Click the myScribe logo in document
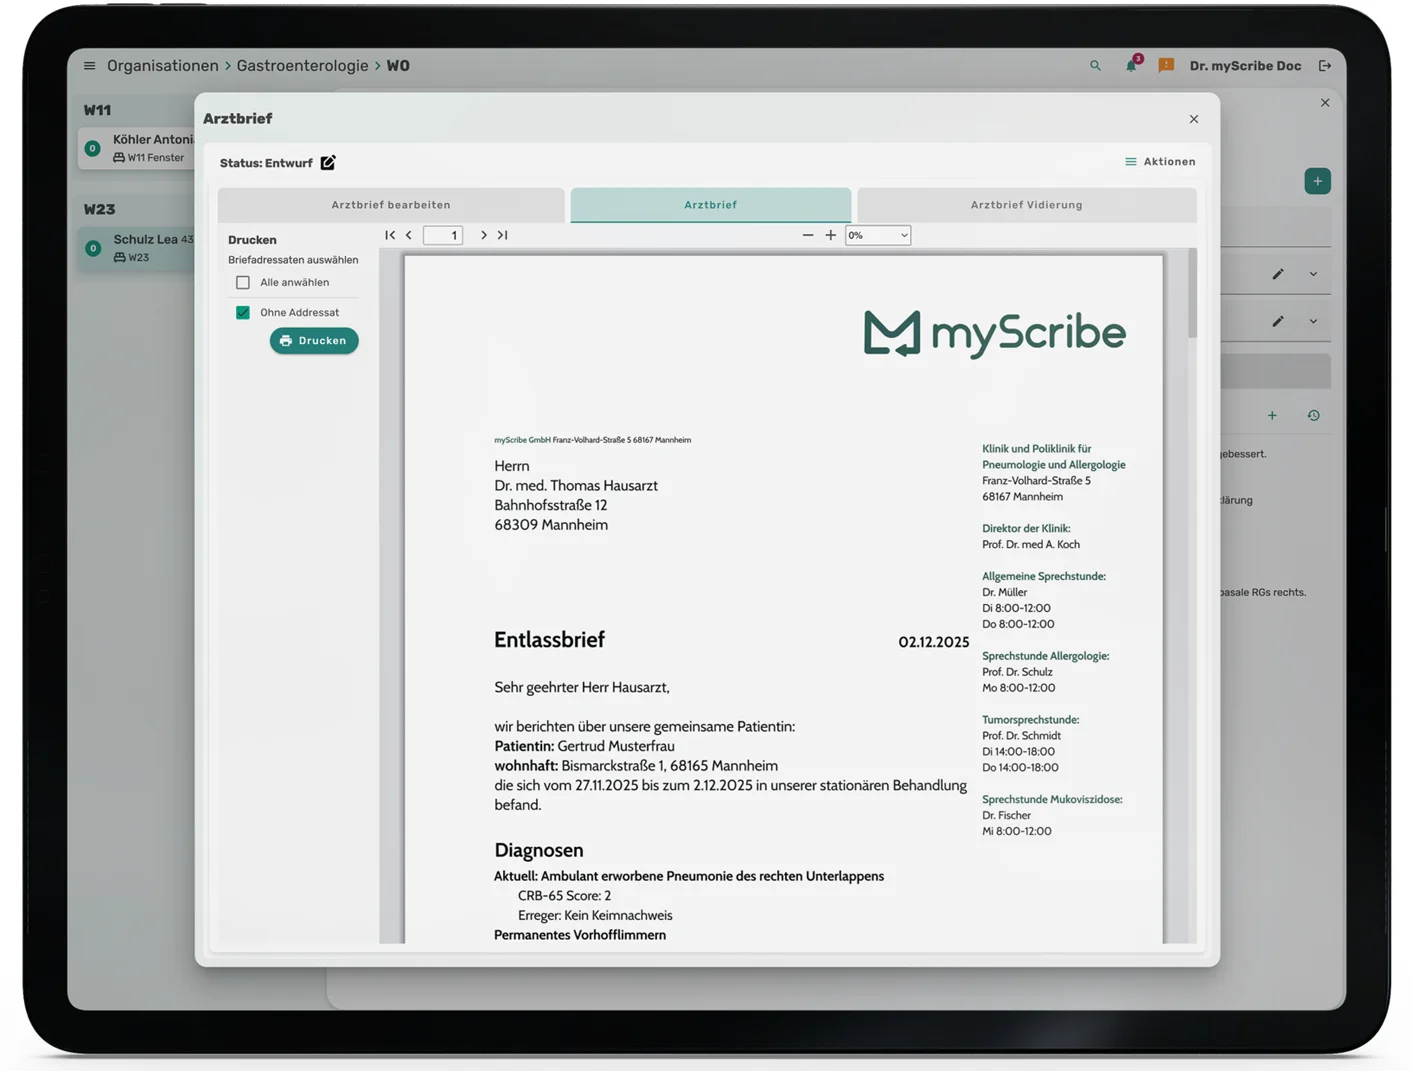The height and width of the screenshot is (1071, 1412). [994, 333]
